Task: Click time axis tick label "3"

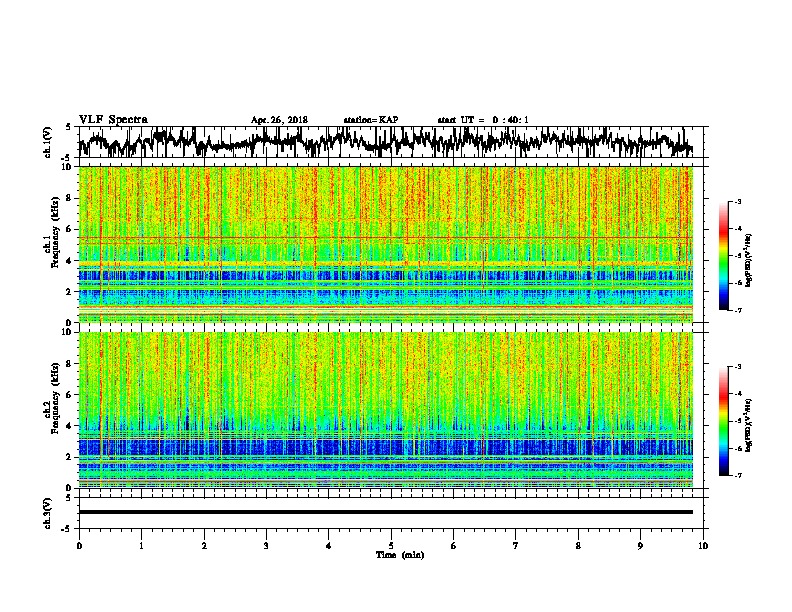Action: pyautogui.click(x=266, y=545)
